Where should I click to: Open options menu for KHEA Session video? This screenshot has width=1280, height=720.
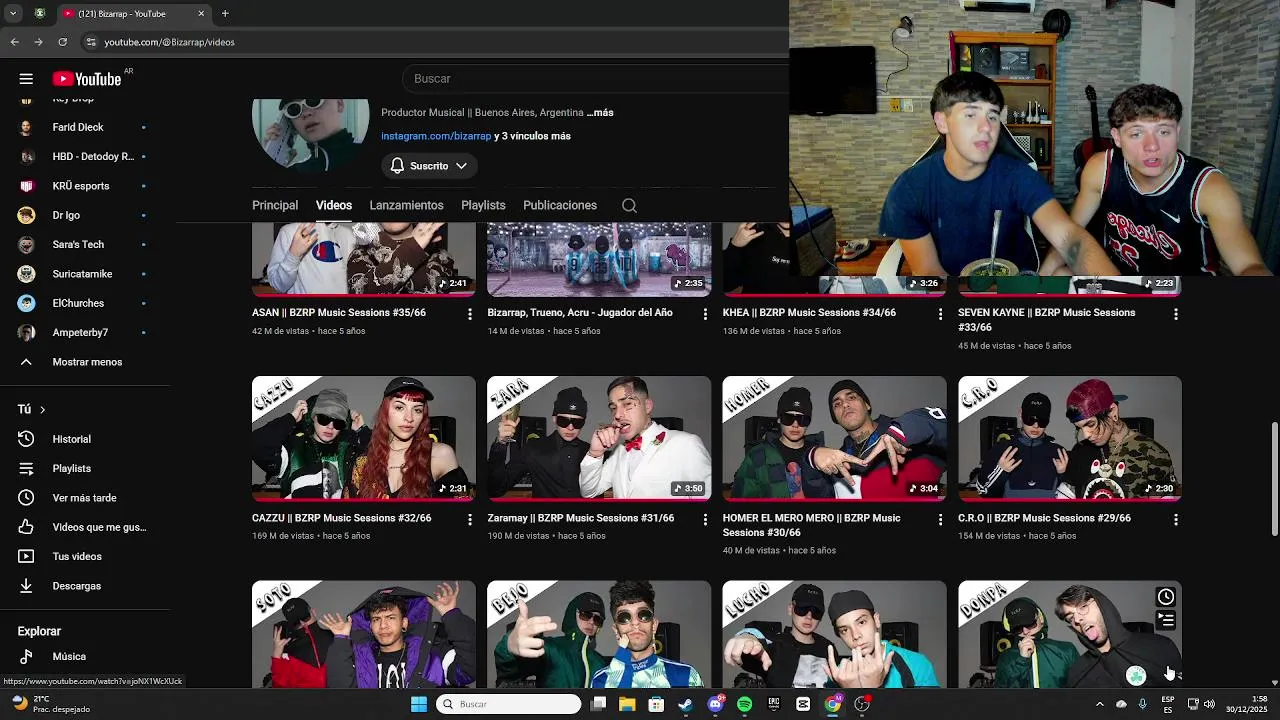(x=940, y=314)
